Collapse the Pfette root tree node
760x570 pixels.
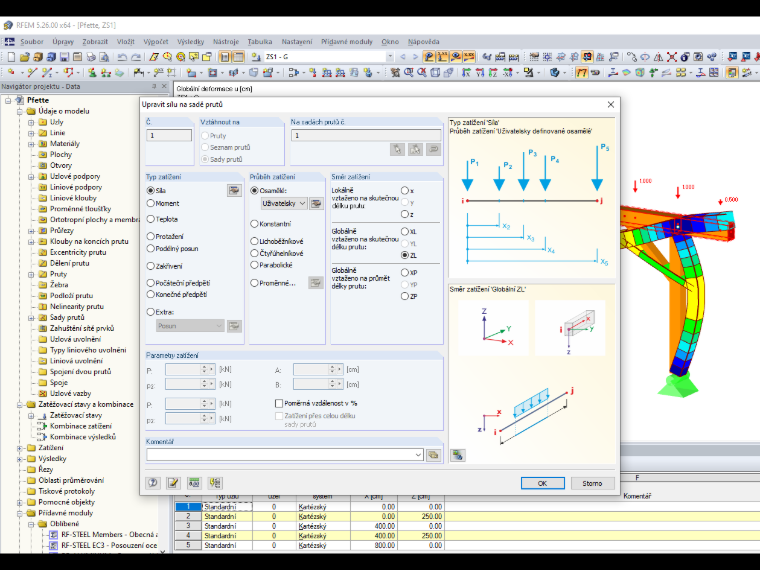8,100
